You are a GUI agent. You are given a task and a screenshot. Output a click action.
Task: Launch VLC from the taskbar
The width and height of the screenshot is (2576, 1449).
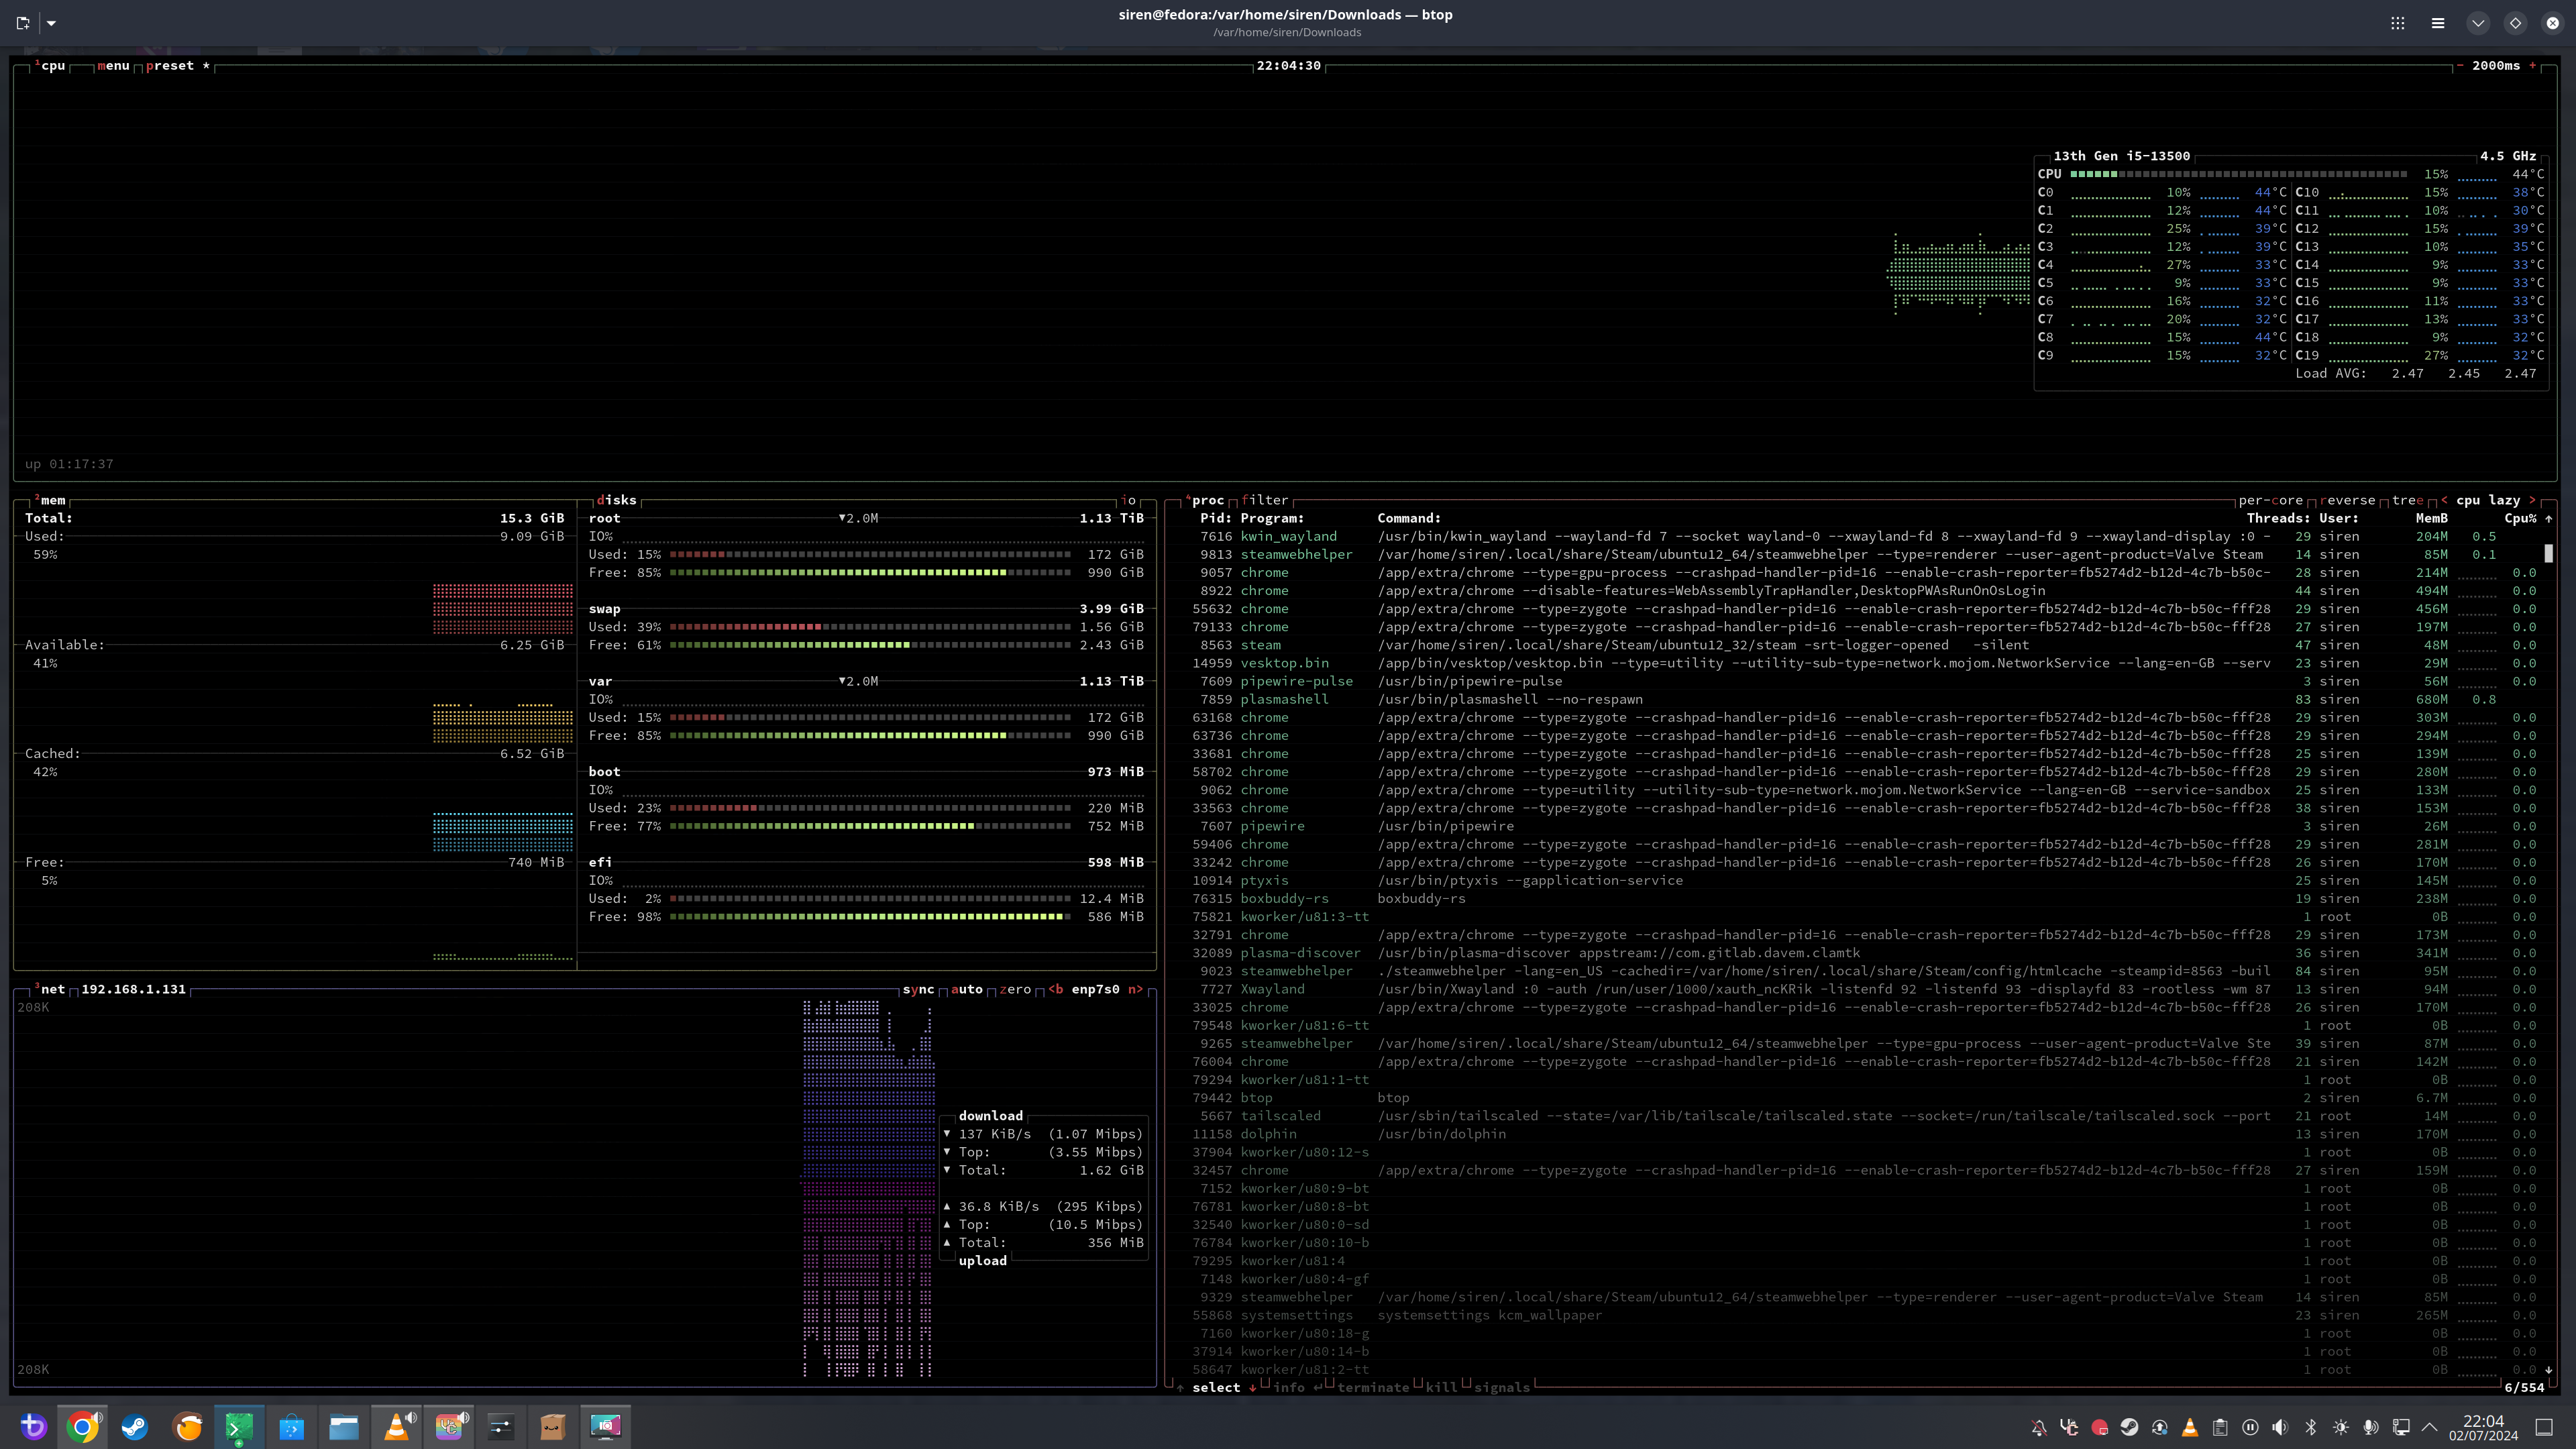tap(397, 1426)
